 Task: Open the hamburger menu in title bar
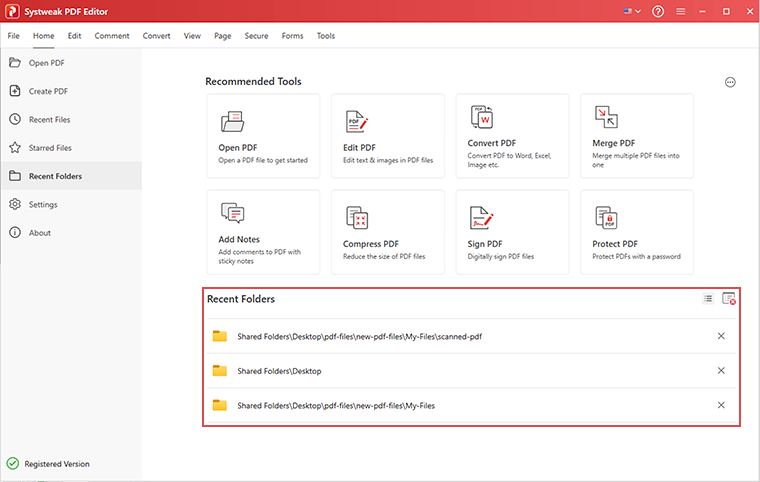pyautogui.click(x=681, y=11)
